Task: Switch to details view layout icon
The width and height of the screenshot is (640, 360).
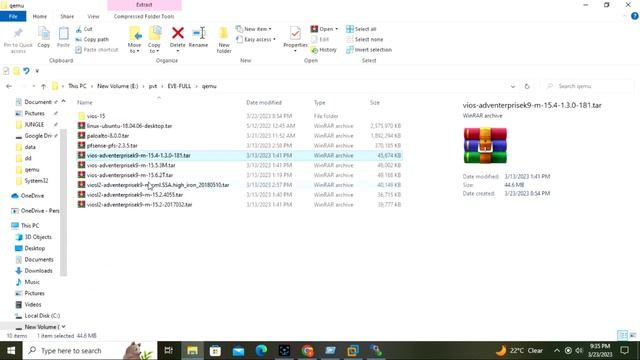Action: [x=622, y=336]
